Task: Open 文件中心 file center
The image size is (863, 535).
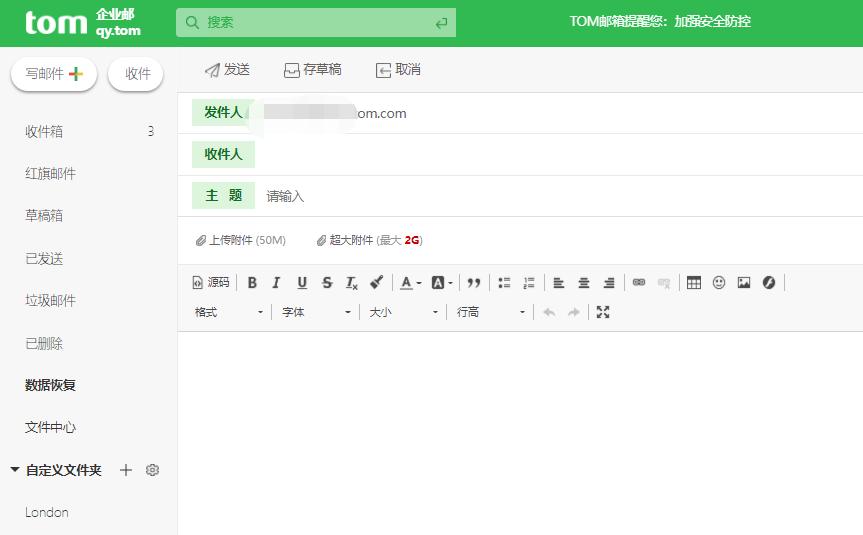Action: coord(50,427)
